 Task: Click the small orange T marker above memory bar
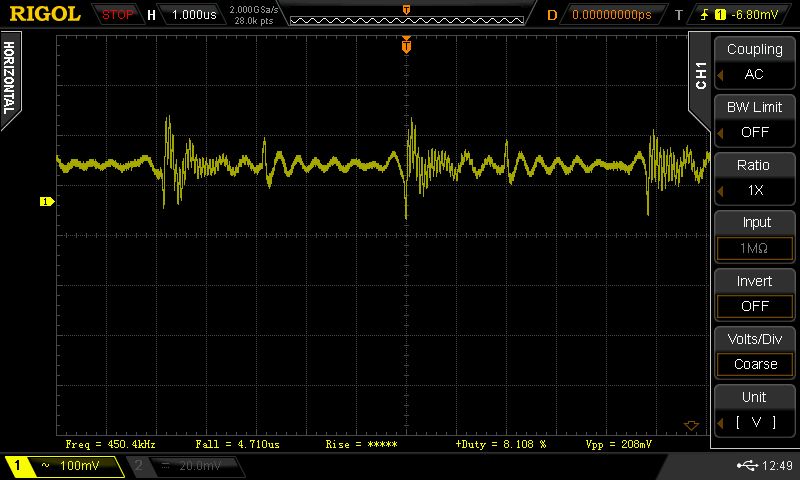point(407,9)
